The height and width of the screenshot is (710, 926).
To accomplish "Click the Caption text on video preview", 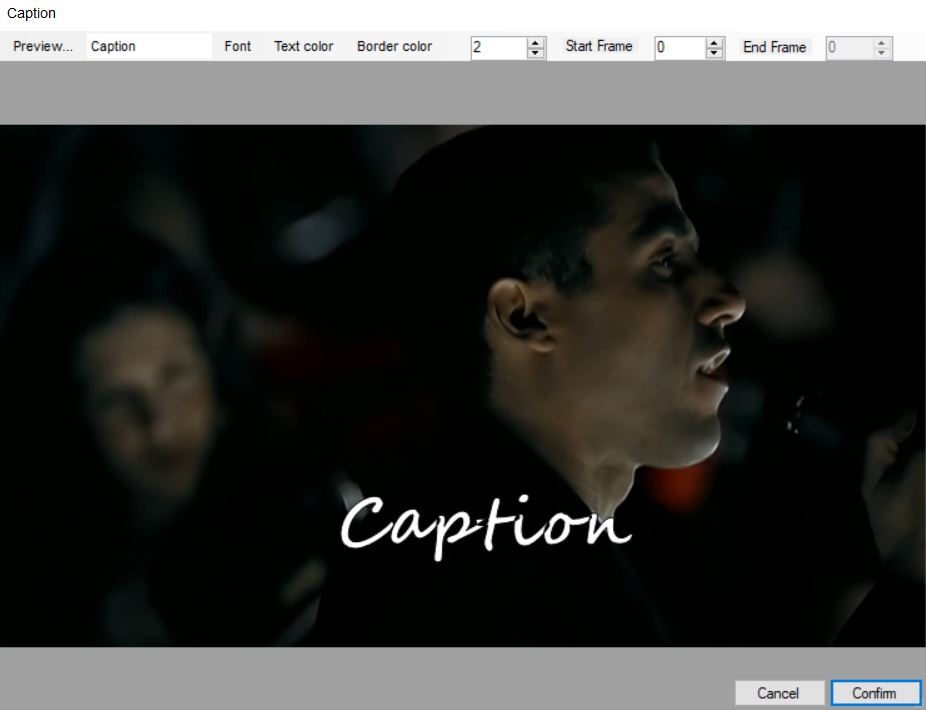I will (485, 526).
